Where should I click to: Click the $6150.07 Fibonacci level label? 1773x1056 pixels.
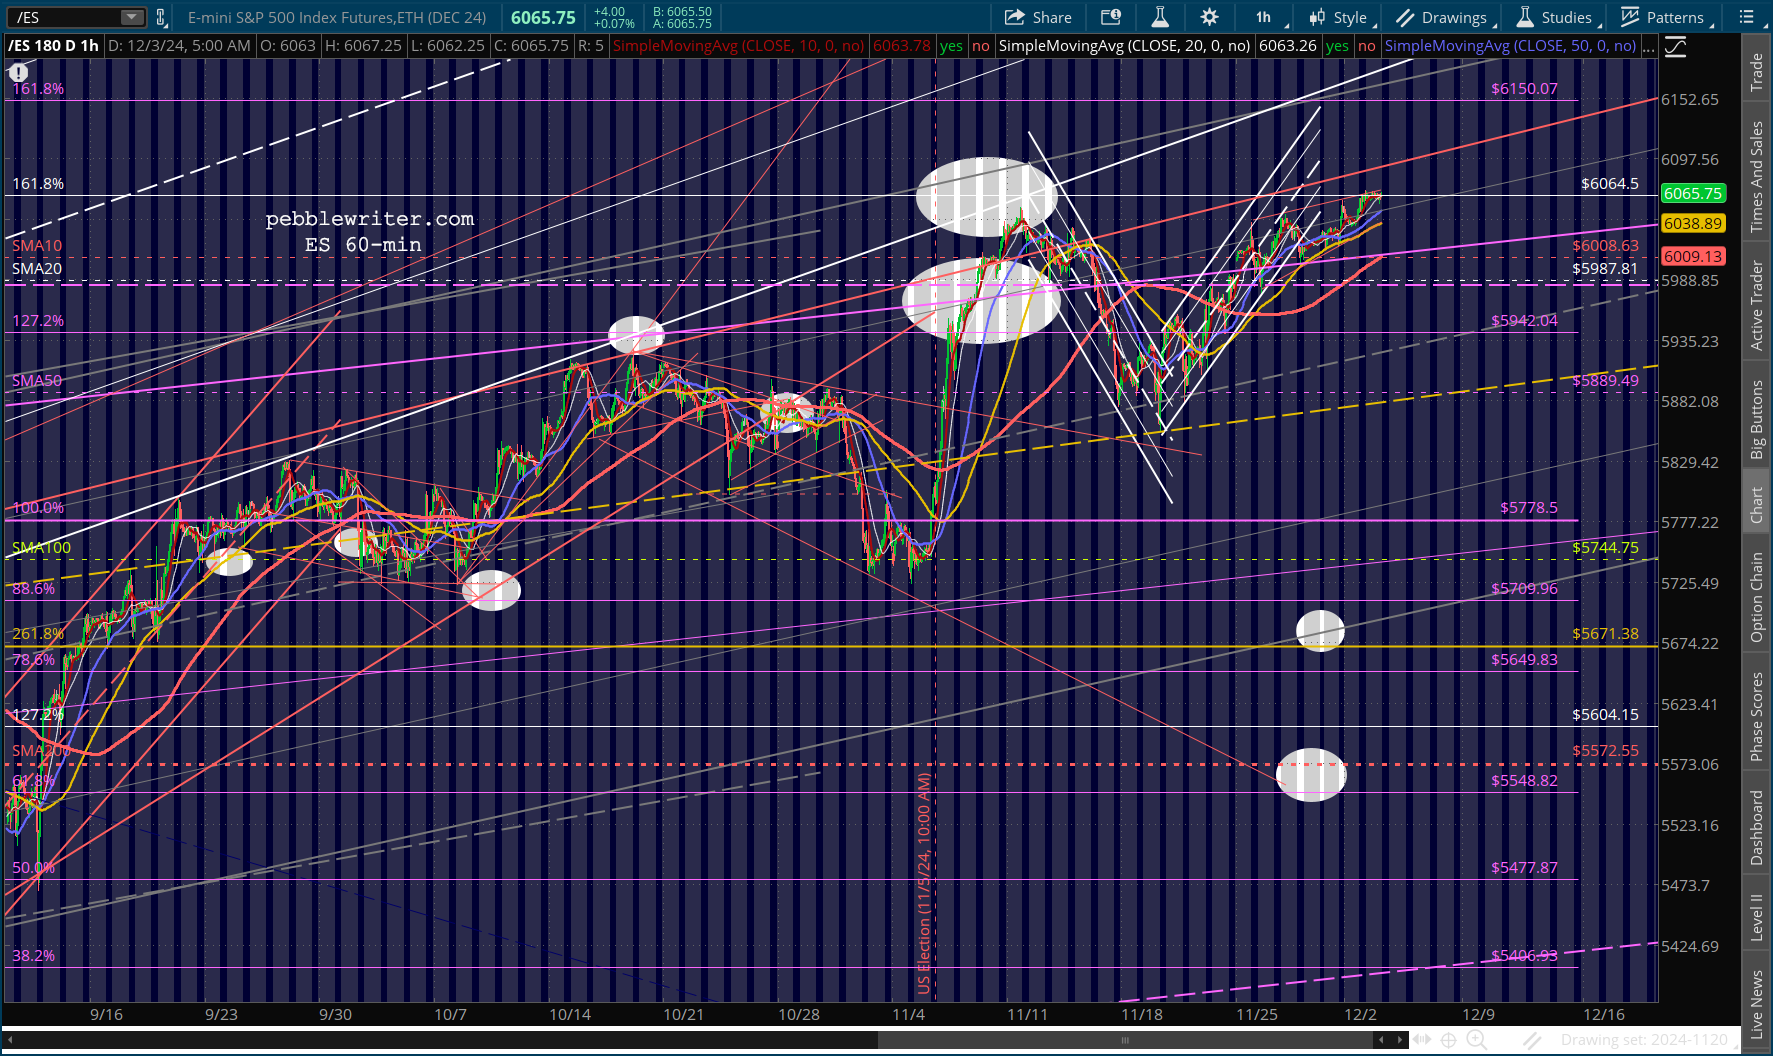click(1524, 88)
